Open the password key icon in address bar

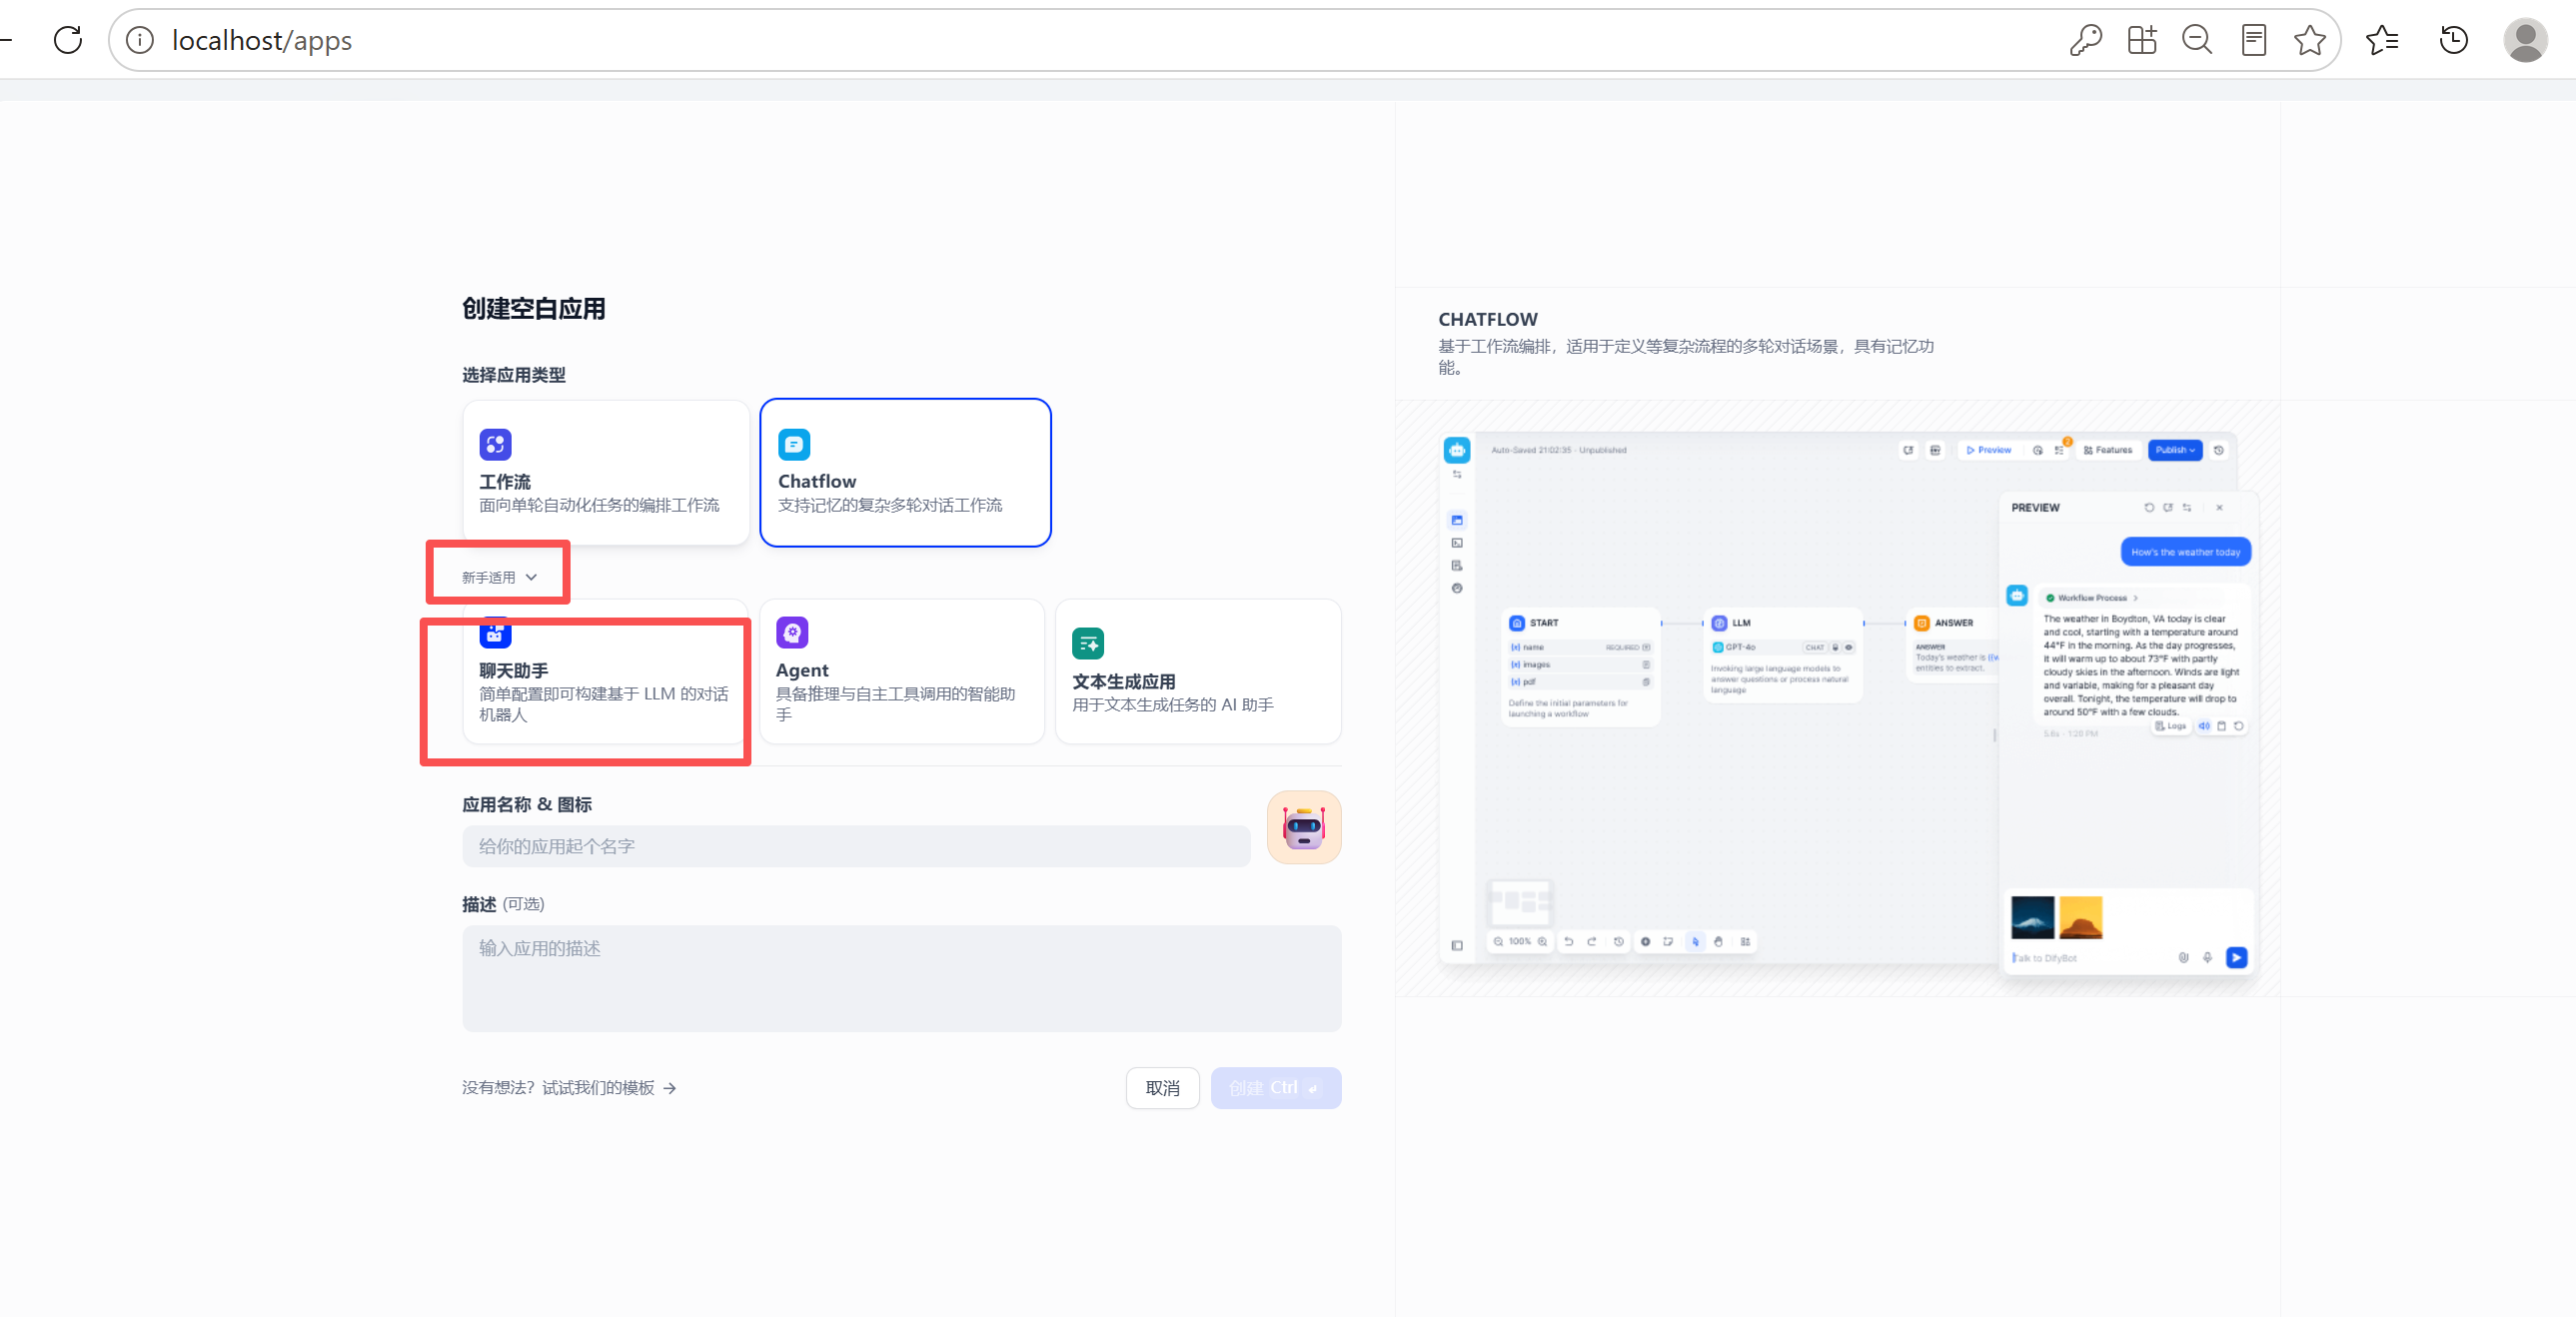[2085, 40]
